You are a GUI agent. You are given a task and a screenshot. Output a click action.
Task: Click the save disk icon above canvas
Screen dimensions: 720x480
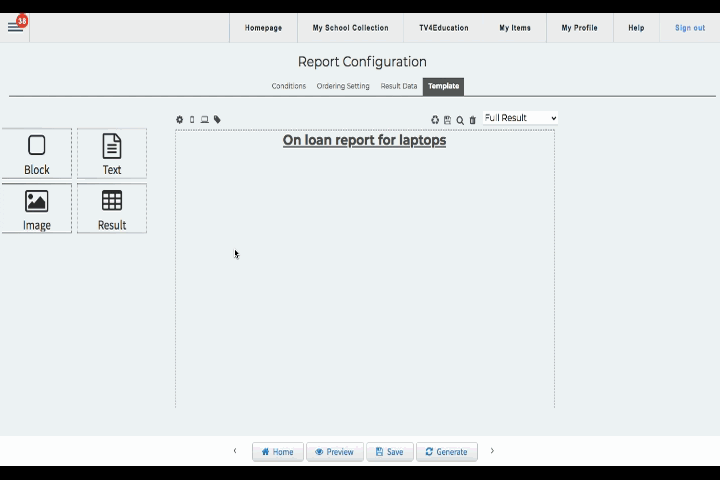click(447, 120)
